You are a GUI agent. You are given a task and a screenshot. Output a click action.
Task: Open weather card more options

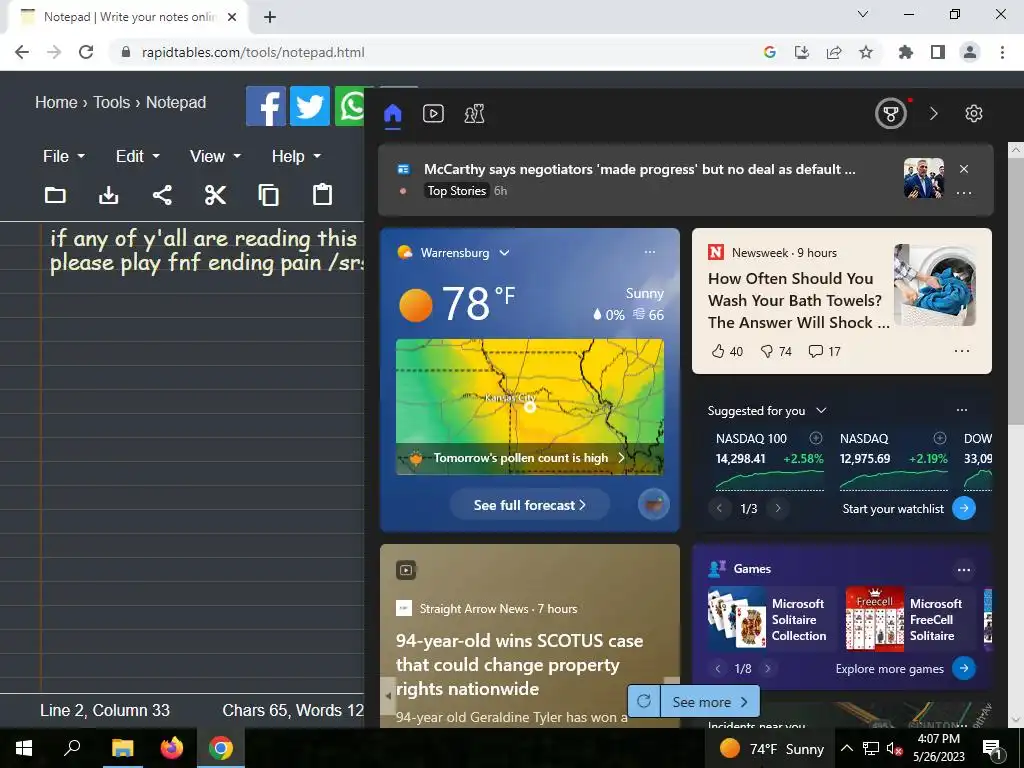650,252
